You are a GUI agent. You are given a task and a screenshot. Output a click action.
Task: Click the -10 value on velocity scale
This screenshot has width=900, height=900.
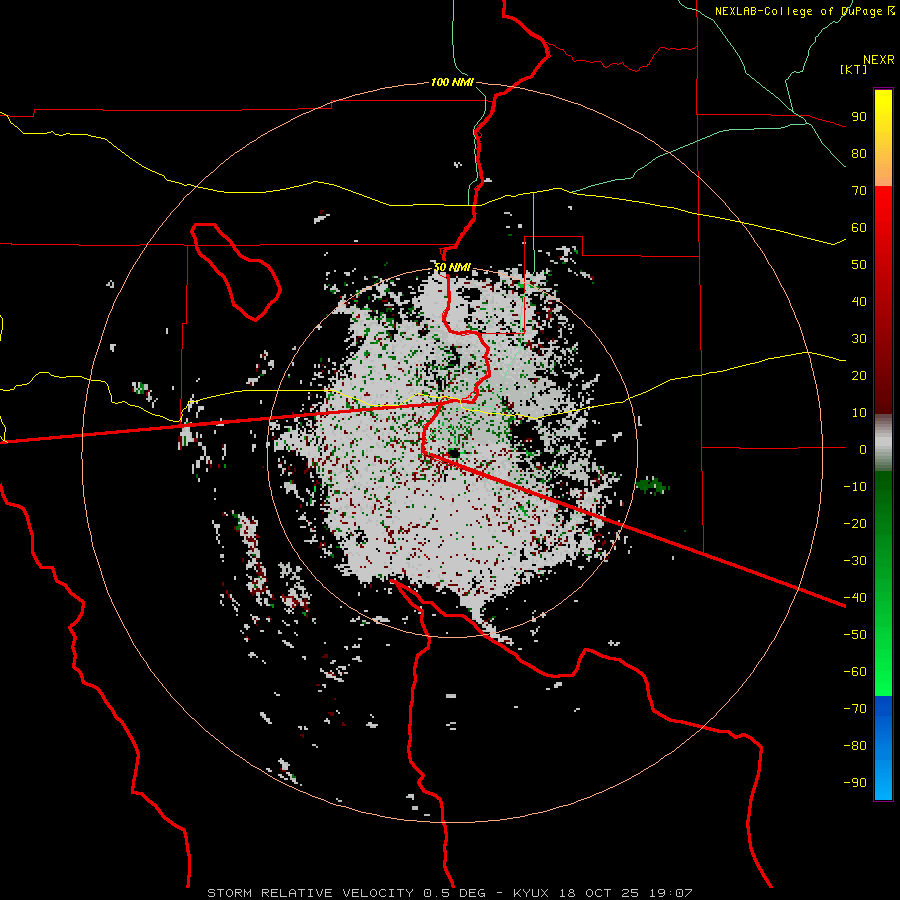(x=855, y=487)
